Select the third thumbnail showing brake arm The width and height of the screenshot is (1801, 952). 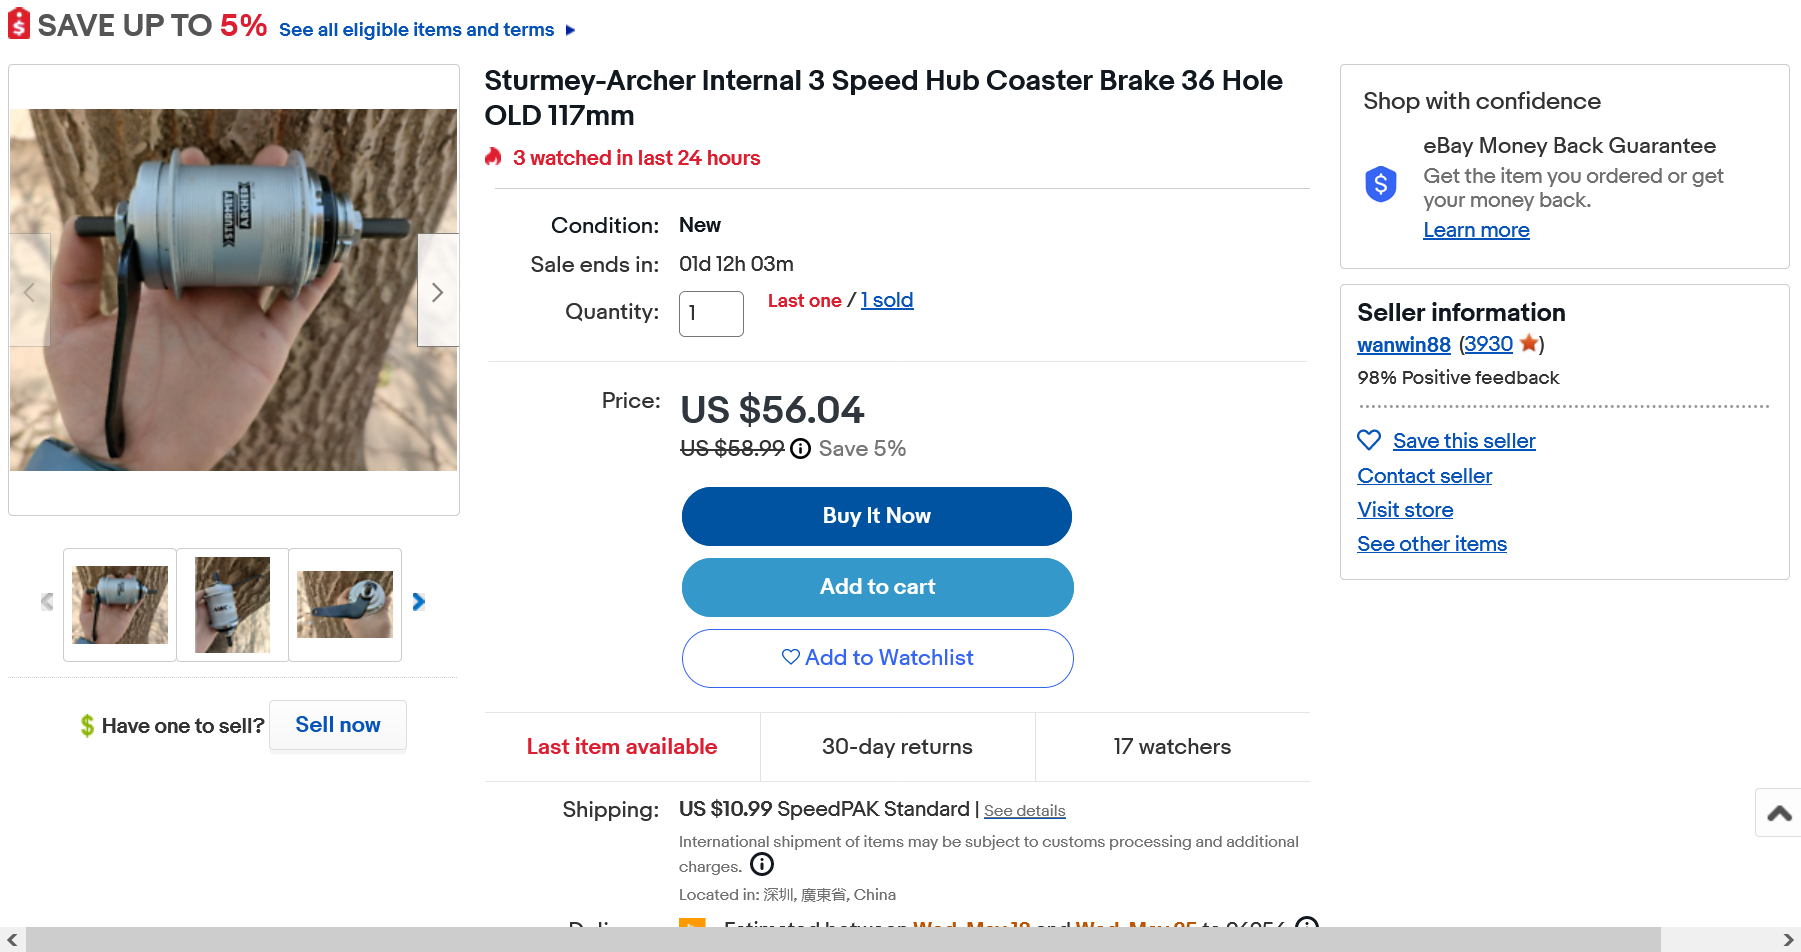[345, 604]
